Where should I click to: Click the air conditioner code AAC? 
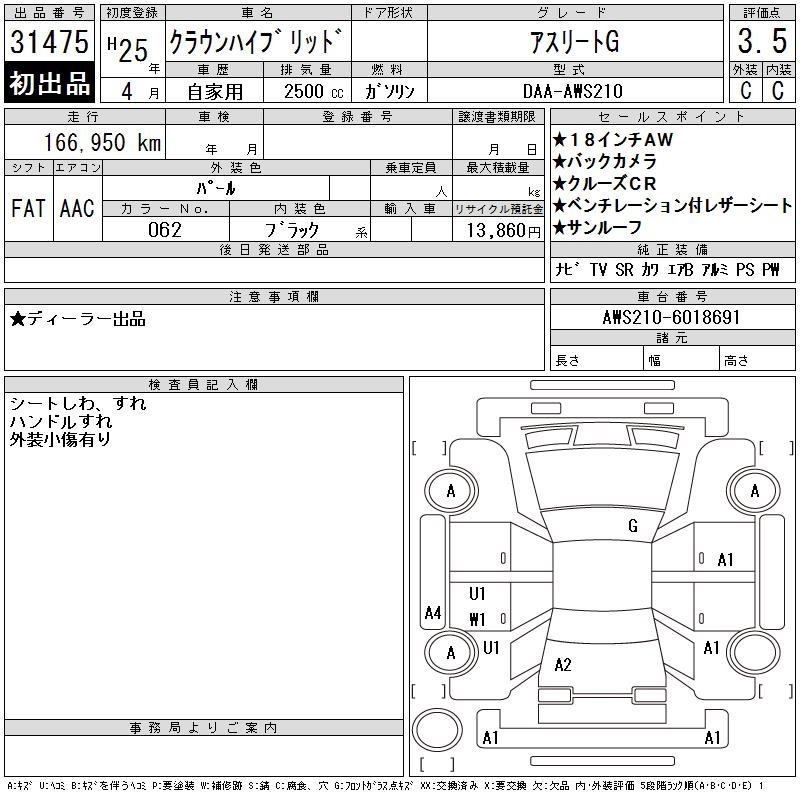(x=77, y=208)
